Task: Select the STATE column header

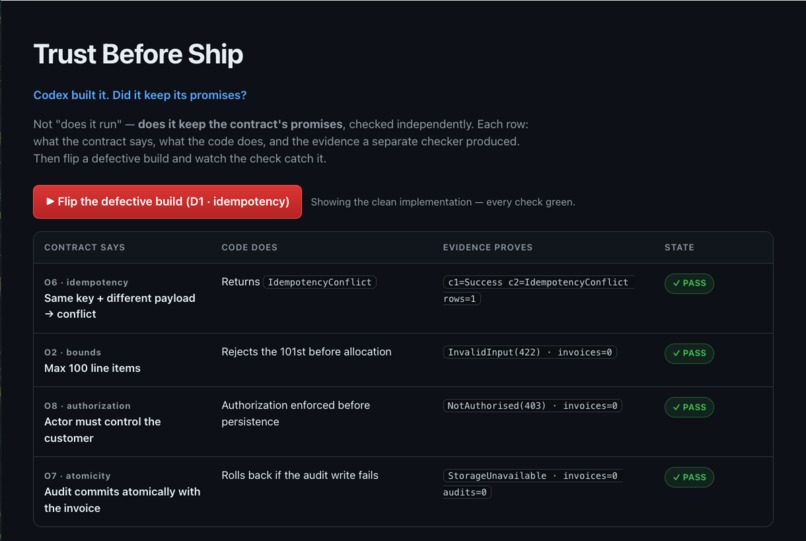Action: [x=679, y=247]
